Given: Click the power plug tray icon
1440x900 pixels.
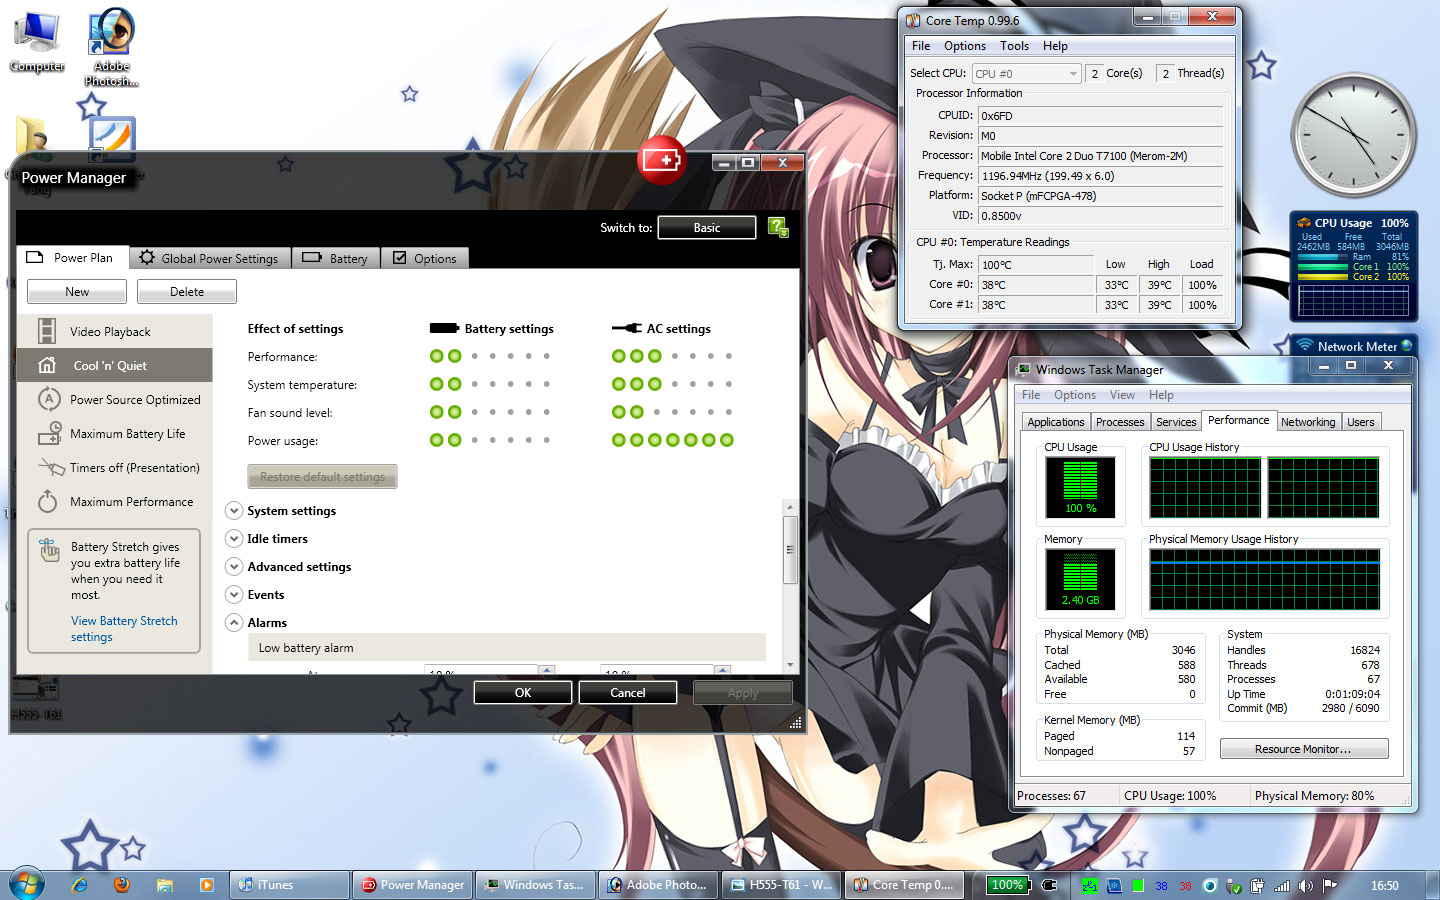Looking at the screenshot, I should tap(1258, 886).
